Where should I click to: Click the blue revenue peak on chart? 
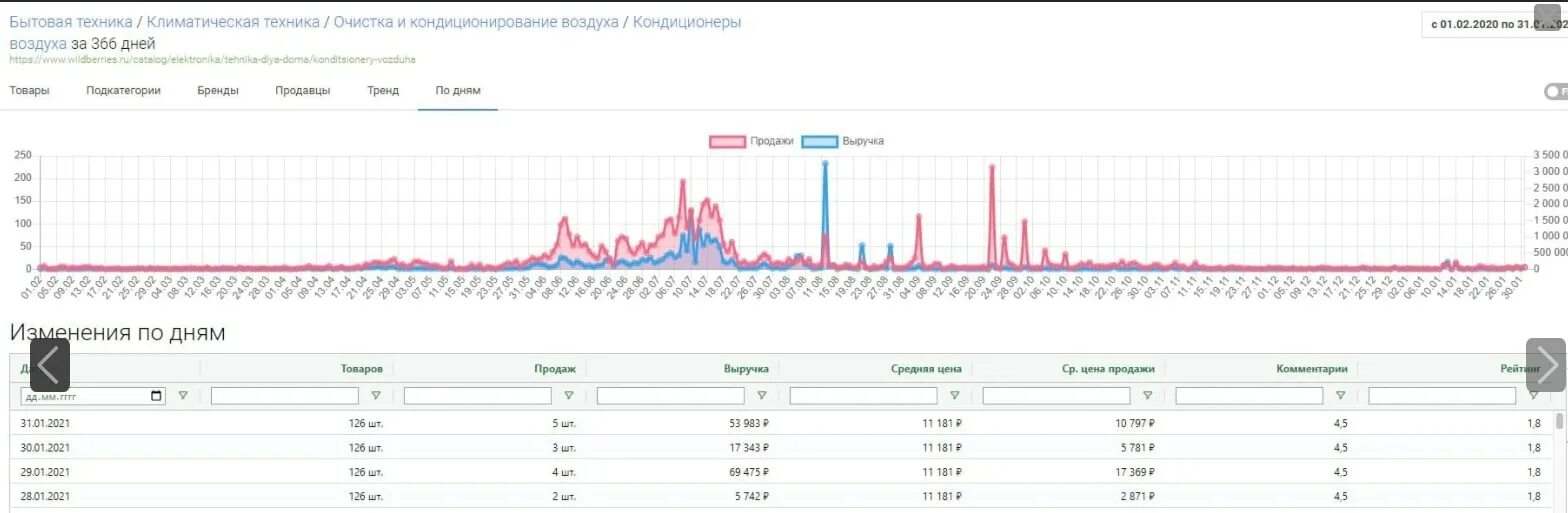pyautogui.click(x=825, y=164)
